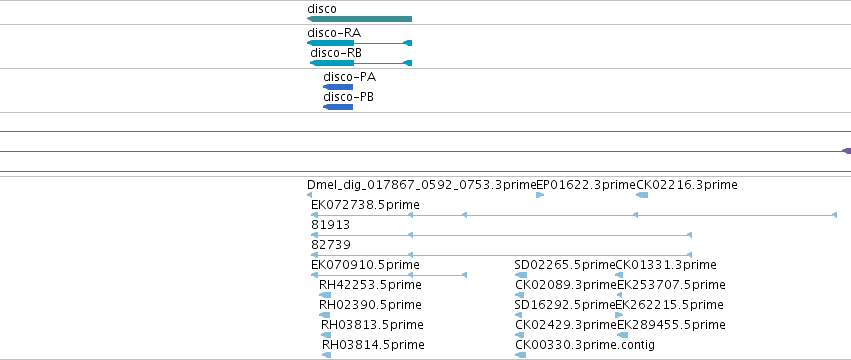Screen dimensions: 851x360
Task: Click the RH03813.5prime EST marker
Action: [326, 335]
